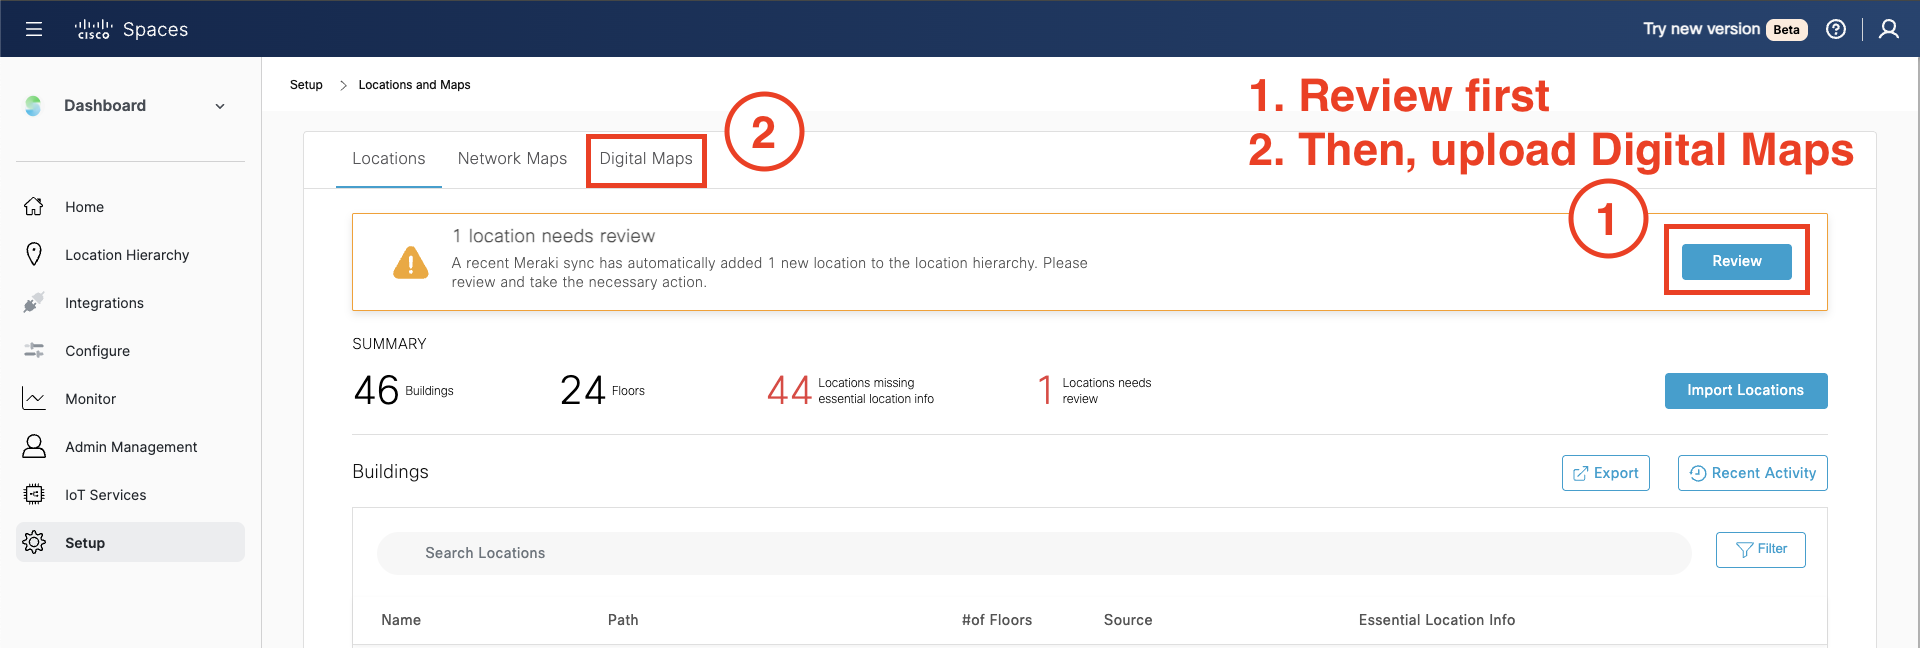Open Admin Management in sidebar
Screen dimensions: 1920x648
click(130, 447)
